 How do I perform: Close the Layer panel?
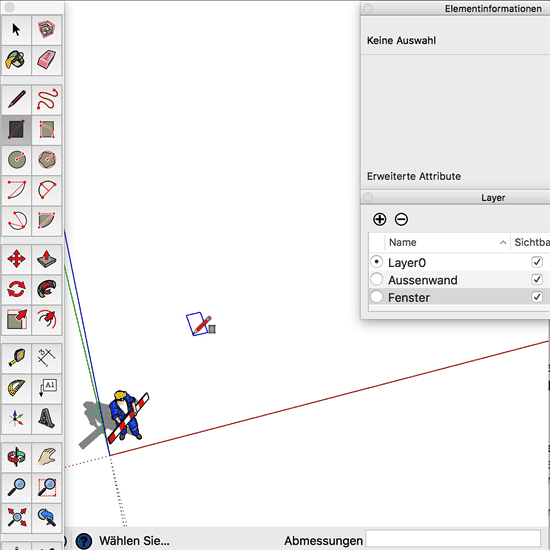pyautogui.click(x=368, y=197)
